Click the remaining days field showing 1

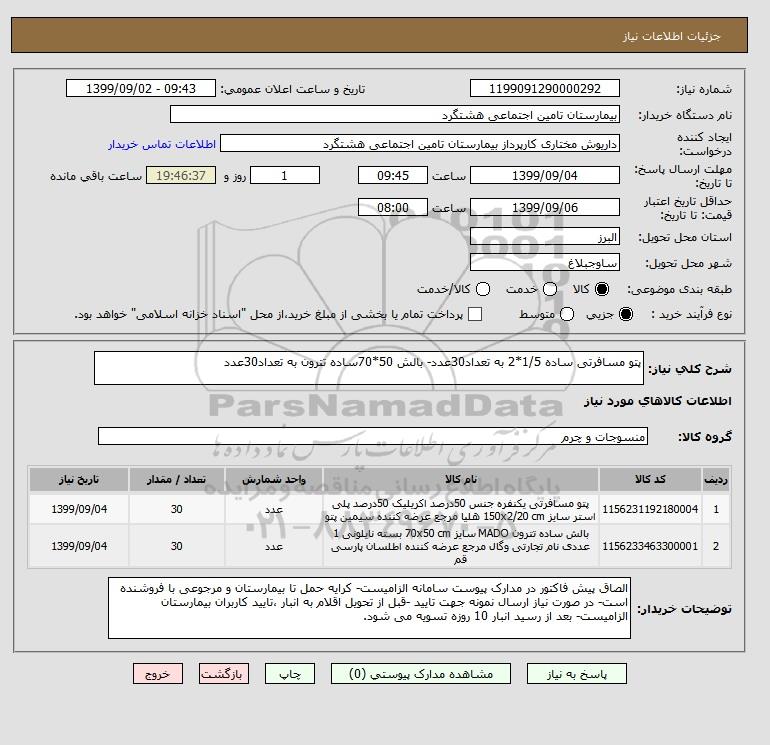pyautogui.click(x=285, y=175)
